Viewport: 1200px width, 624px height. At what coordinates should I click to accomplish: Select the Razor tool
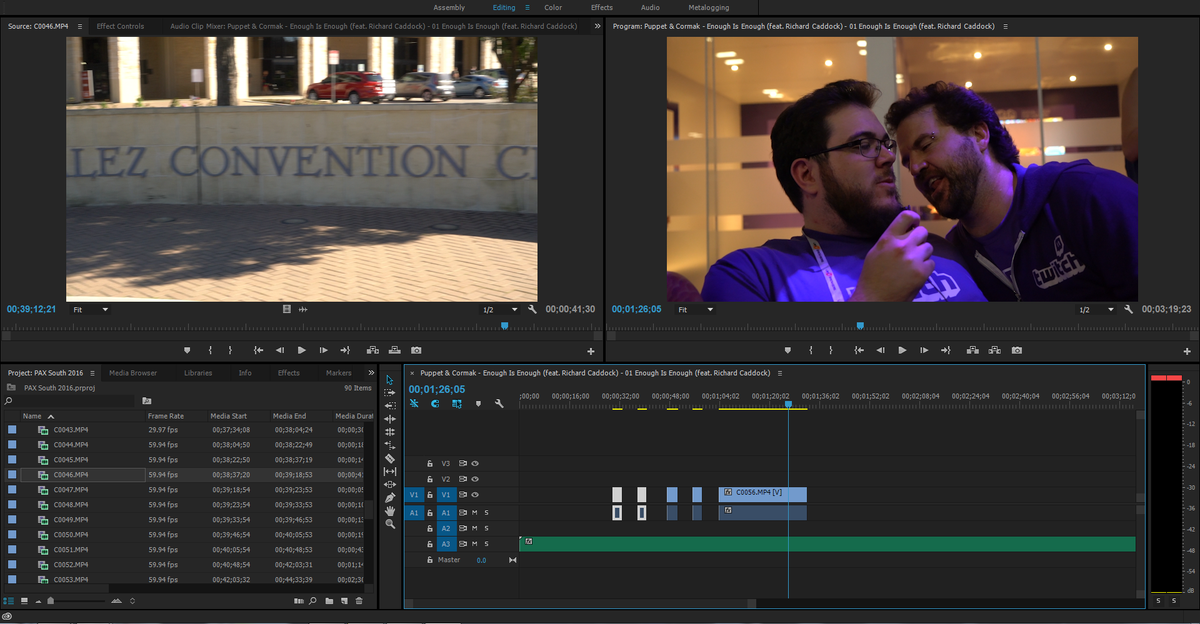click(390, 458)
